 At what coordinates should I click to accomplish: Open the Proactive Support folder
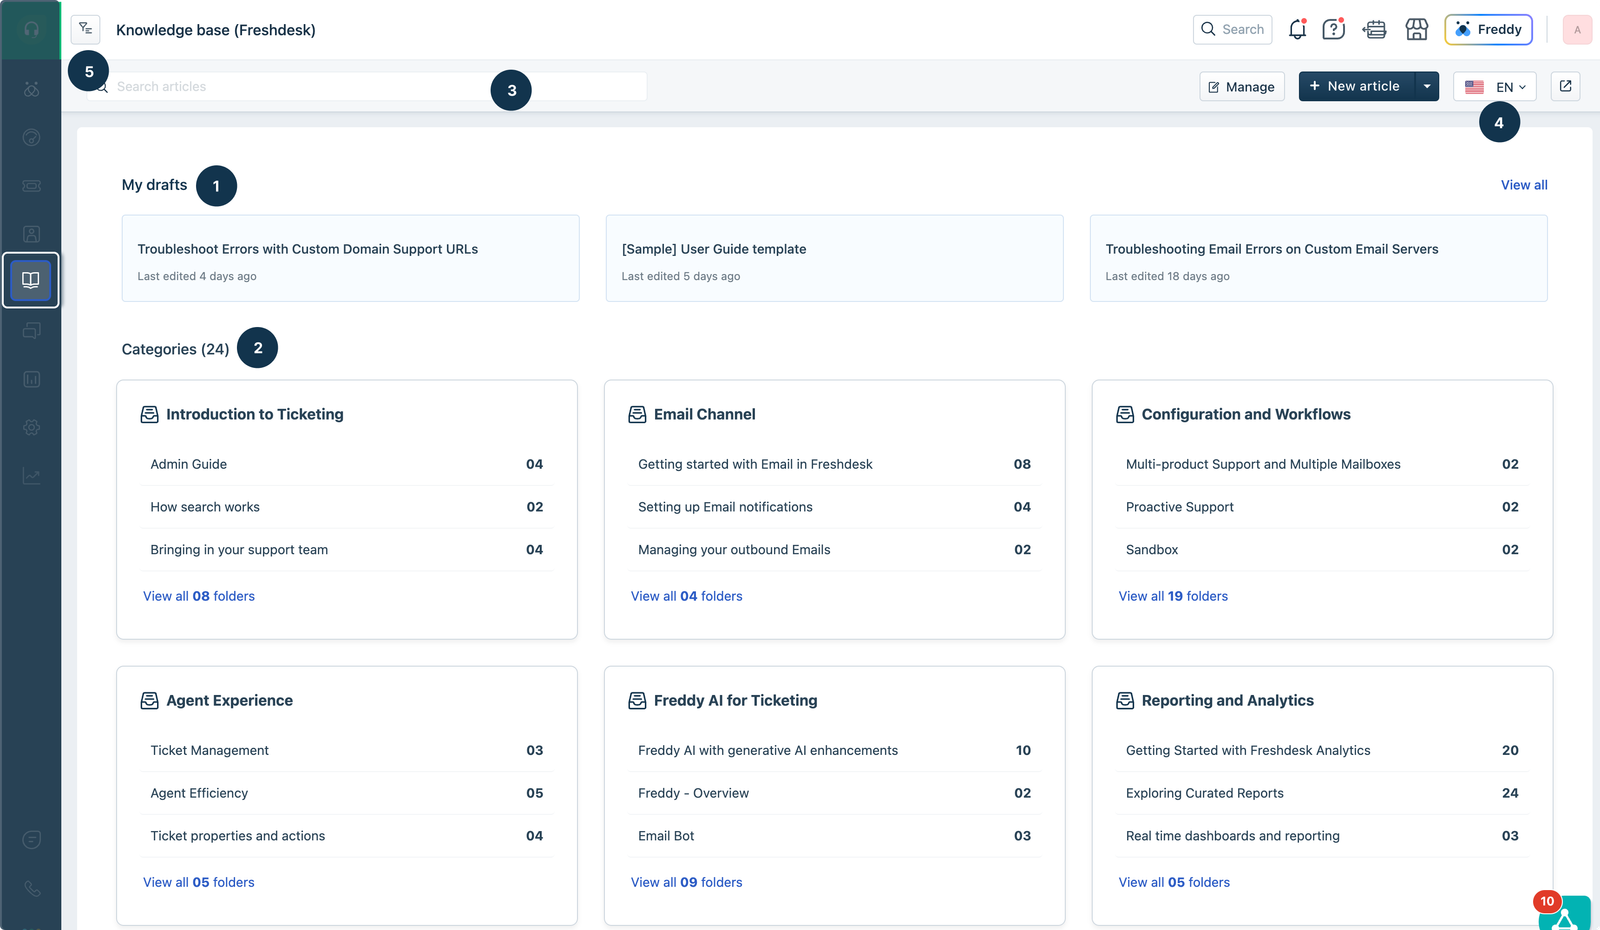coord(1322,507)
